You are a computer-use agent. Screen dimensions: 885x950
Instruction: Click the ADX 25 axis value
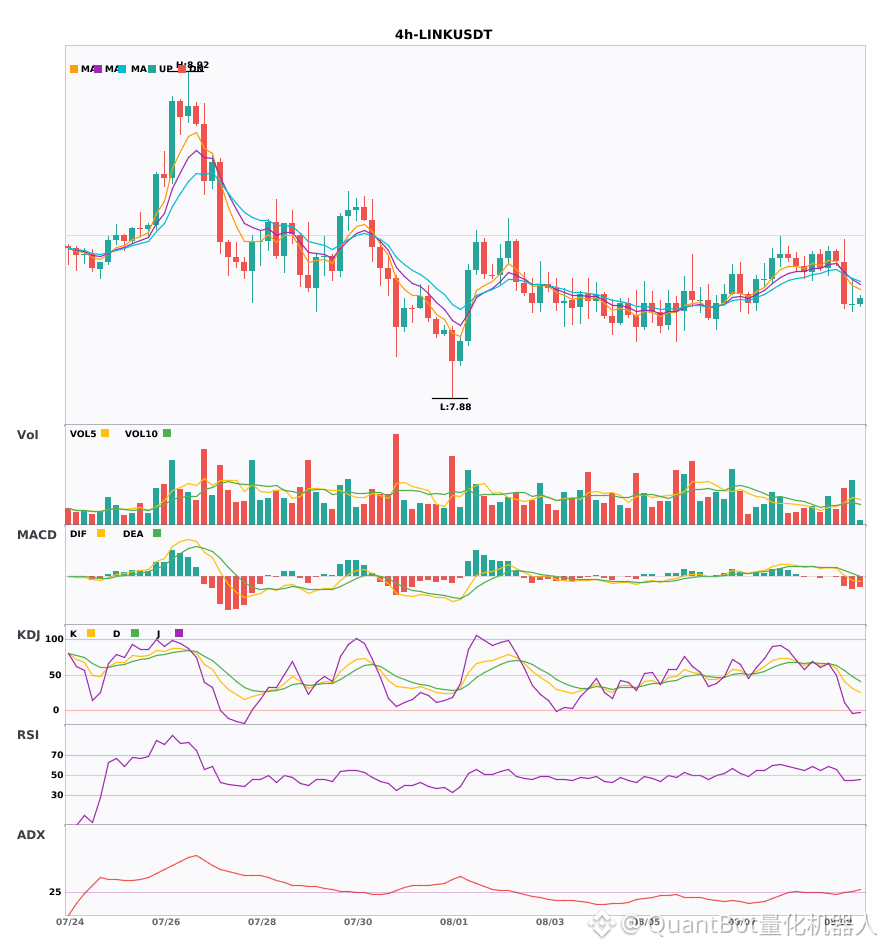(x=55, y=892)
